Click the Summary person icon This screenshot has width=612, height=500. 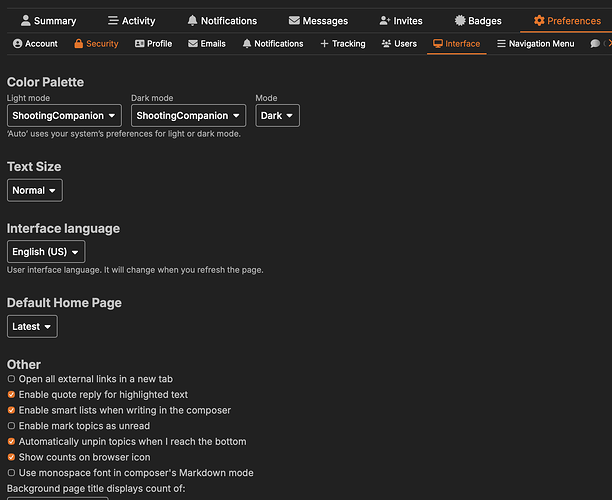(25, 21)
